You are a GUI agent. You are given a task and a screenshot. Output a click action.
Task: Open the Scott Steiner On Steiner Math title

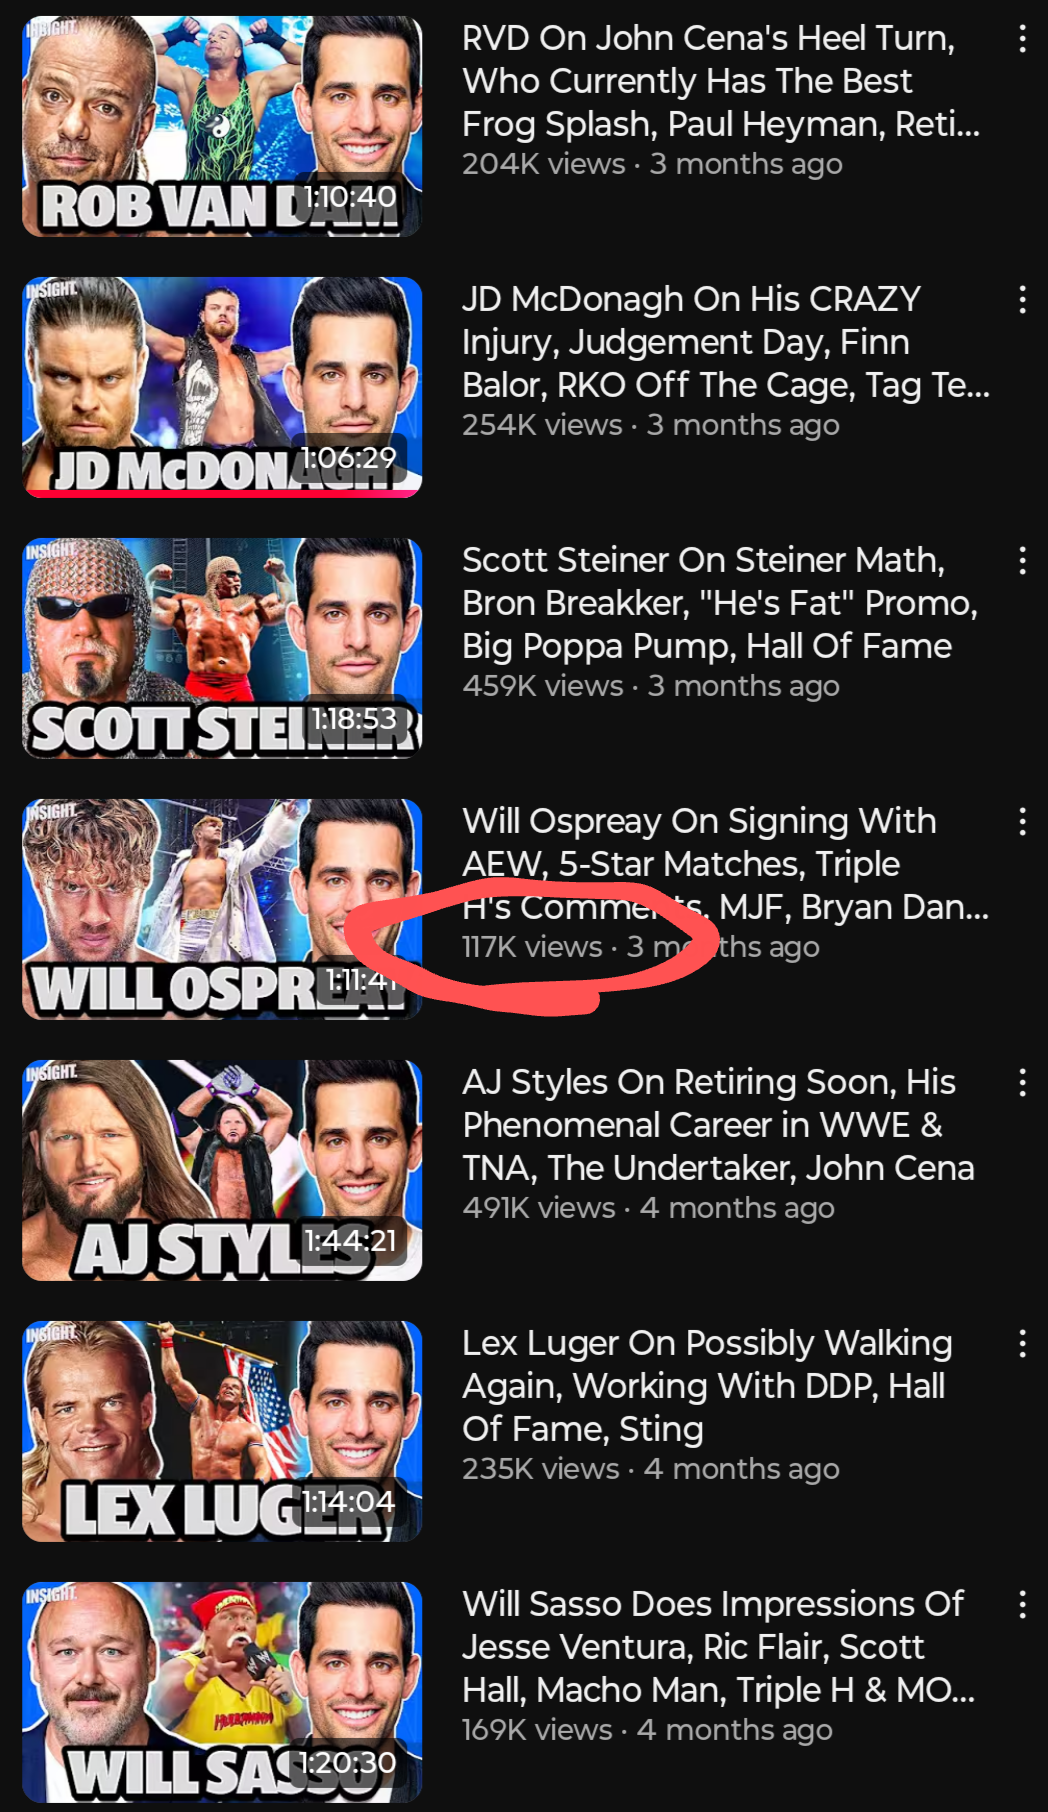tap(720, 603)
